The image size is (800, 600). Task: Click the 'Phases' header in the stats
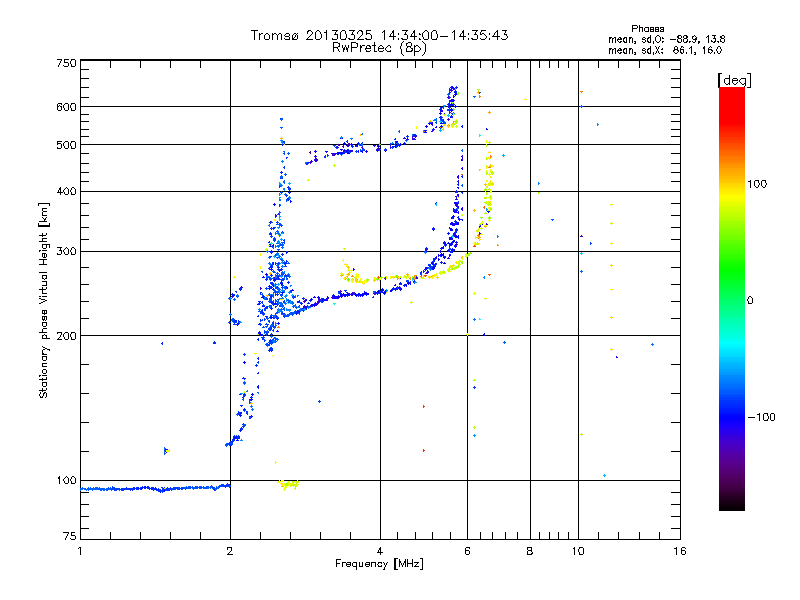pos(647,29)
